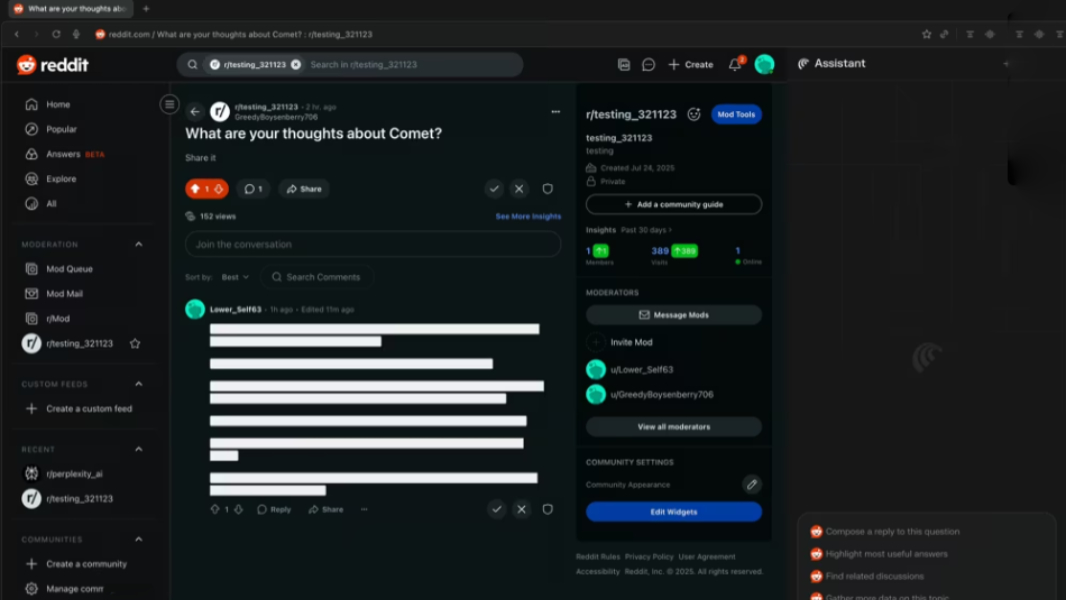The height and width of the screenshot is (600, 1066).
Task: Collapse the Custom Feeds section
Action: coord(139,384)
